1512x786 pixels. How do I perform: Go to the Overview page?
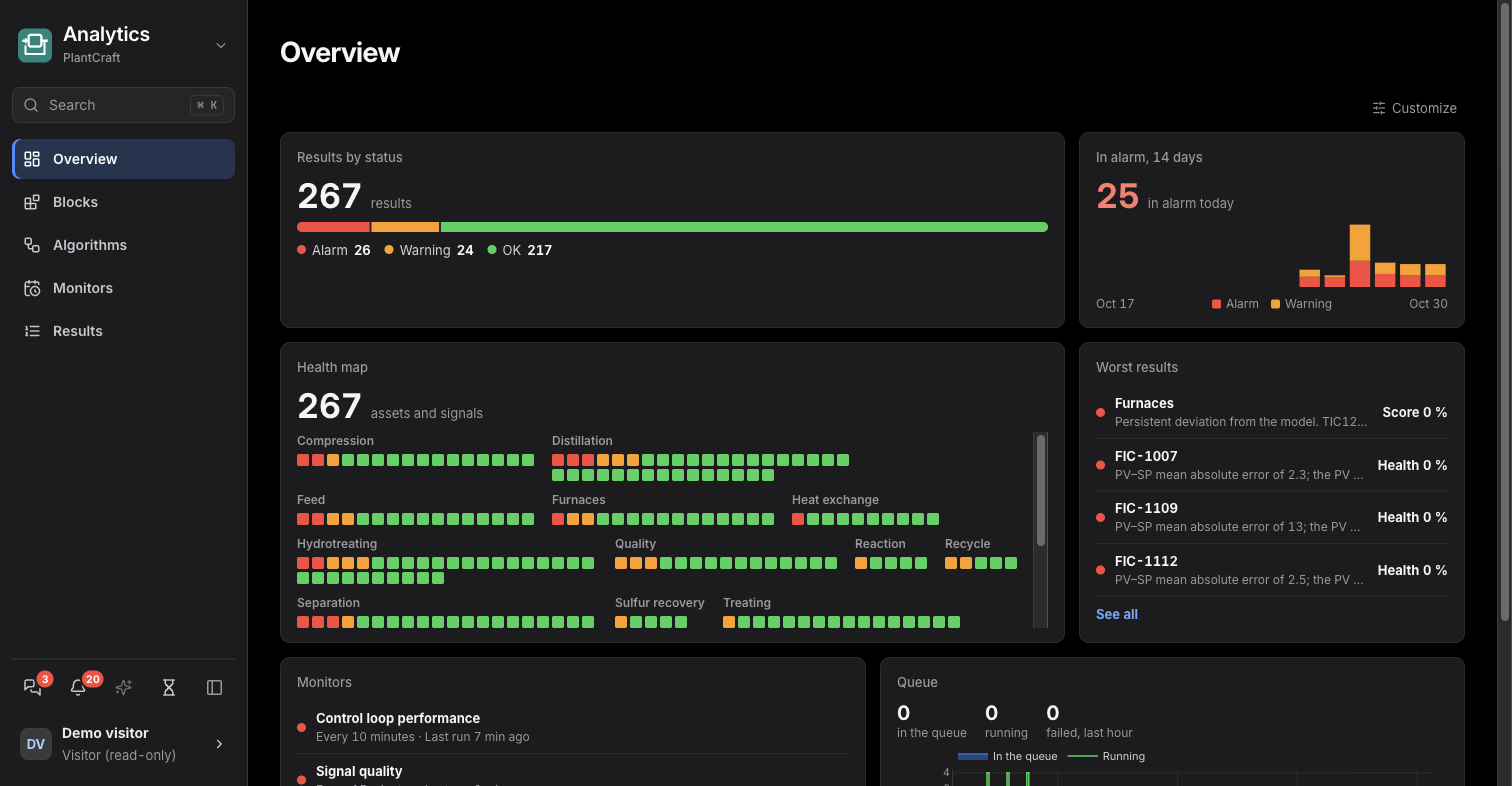(124, 159)
